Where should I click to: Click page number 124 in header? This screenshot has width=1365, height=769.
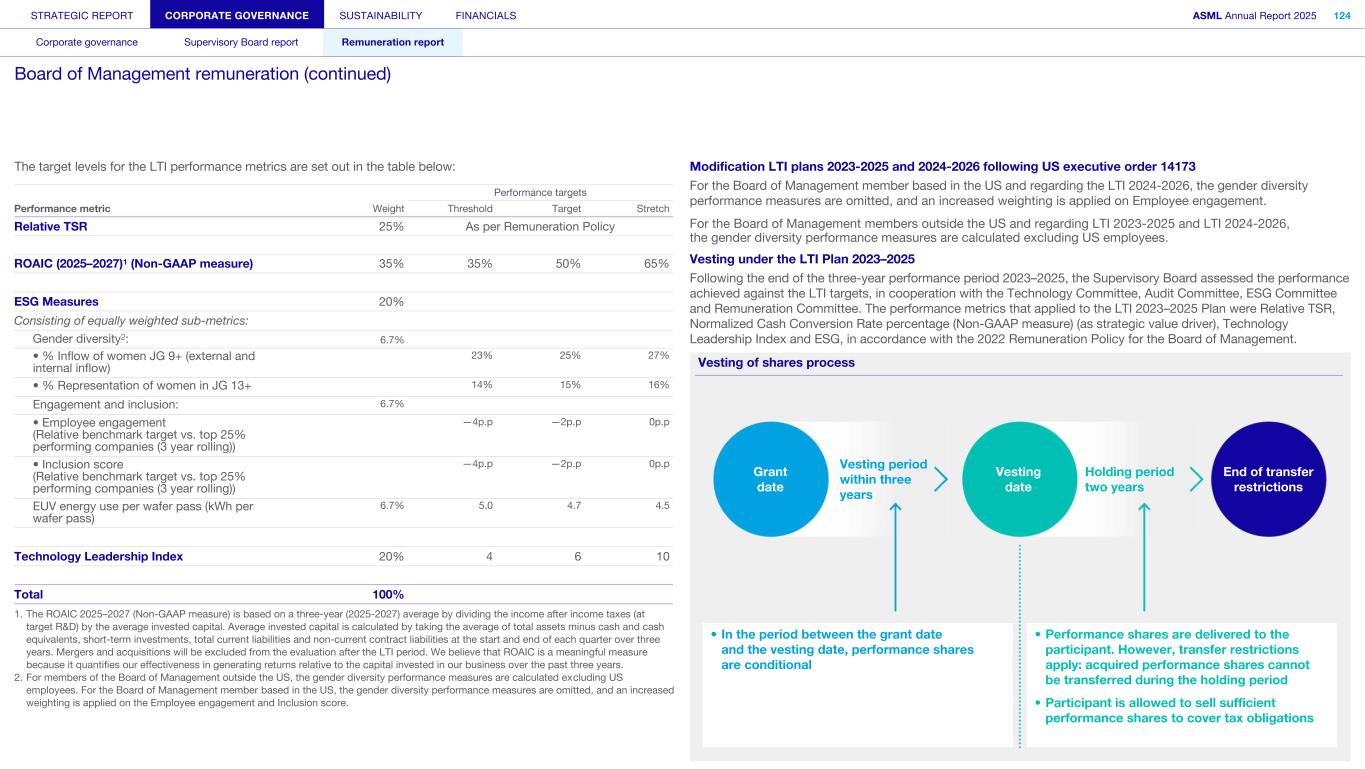pyautogui.click(x=1342, y=15)
